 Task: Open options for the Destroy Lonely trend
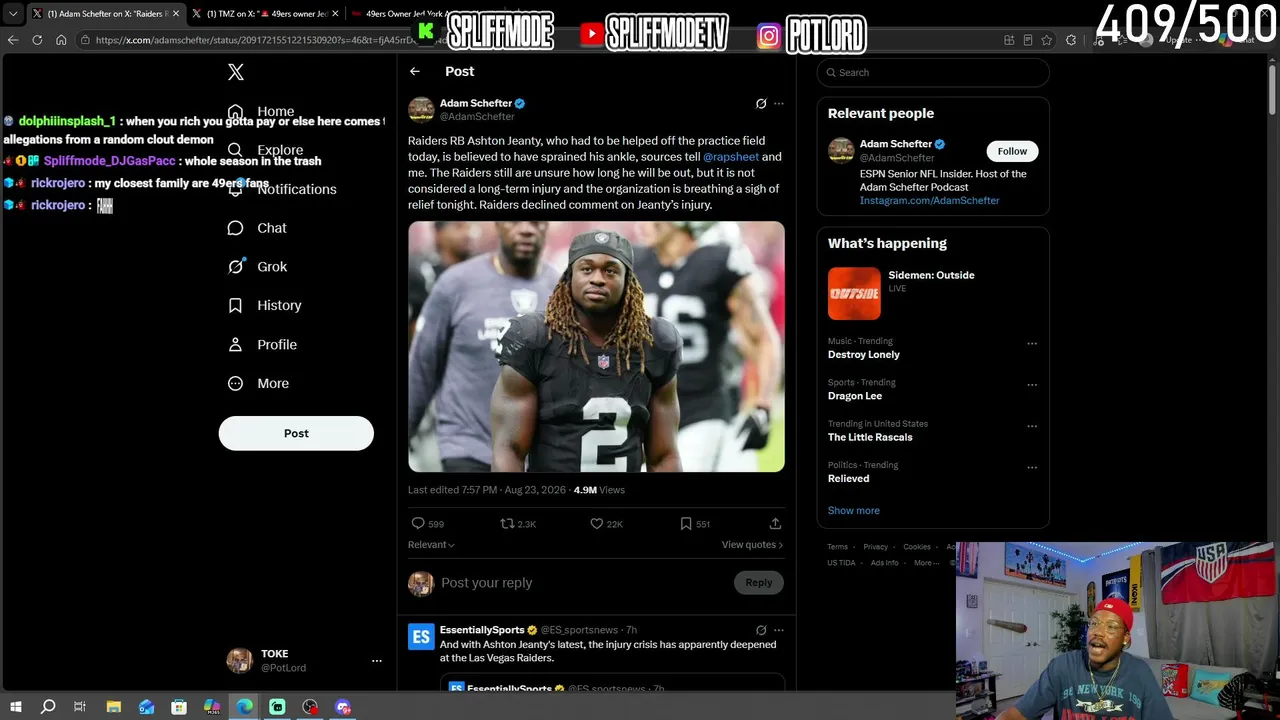point(1032,344)
